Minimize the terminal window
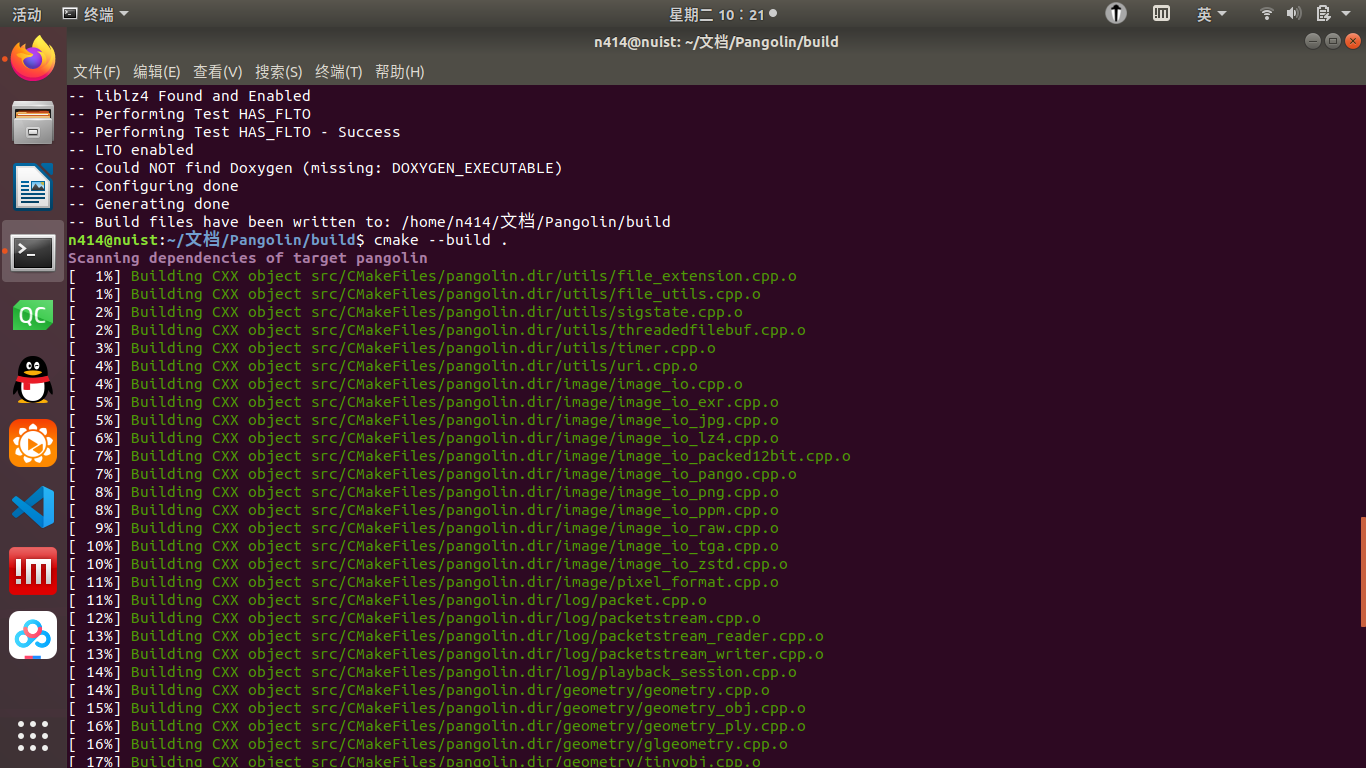 point(1313,41)
